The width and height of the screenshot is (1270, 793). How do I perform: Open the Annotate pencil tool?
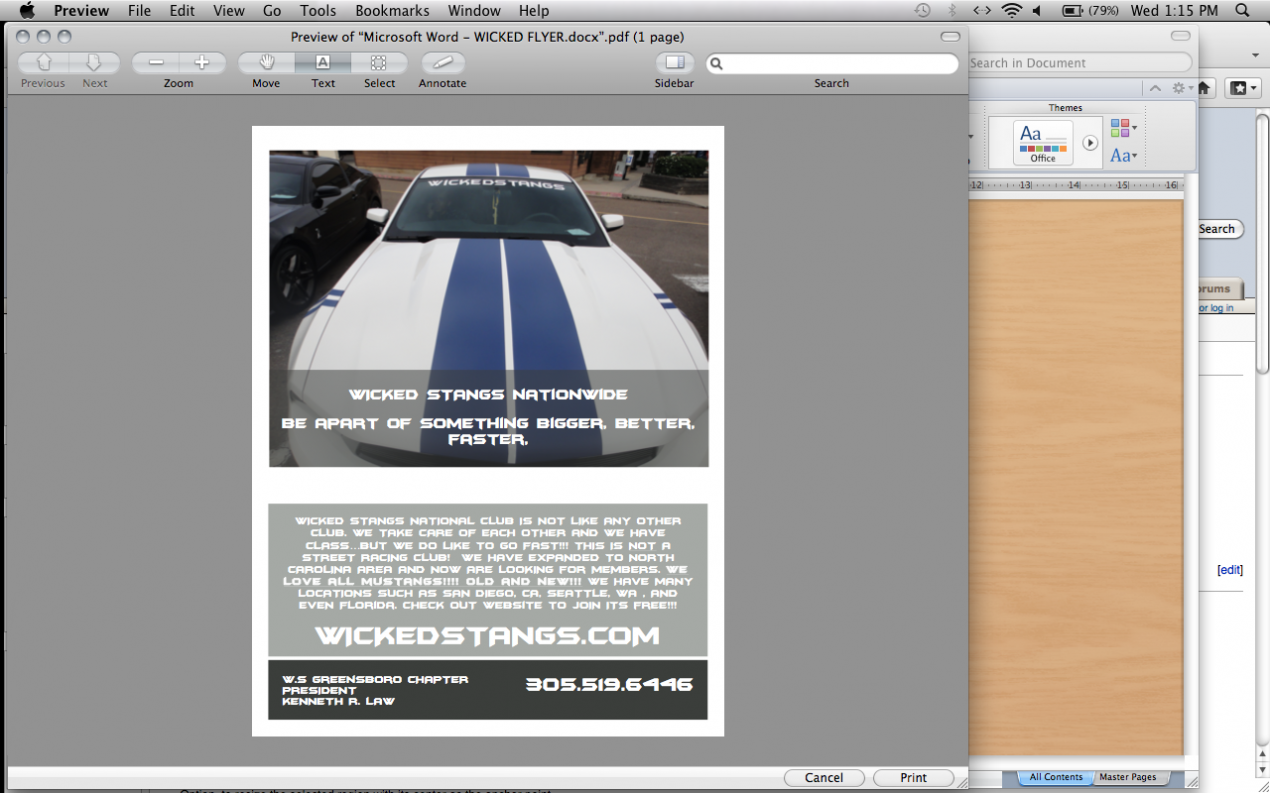point(442,63)
